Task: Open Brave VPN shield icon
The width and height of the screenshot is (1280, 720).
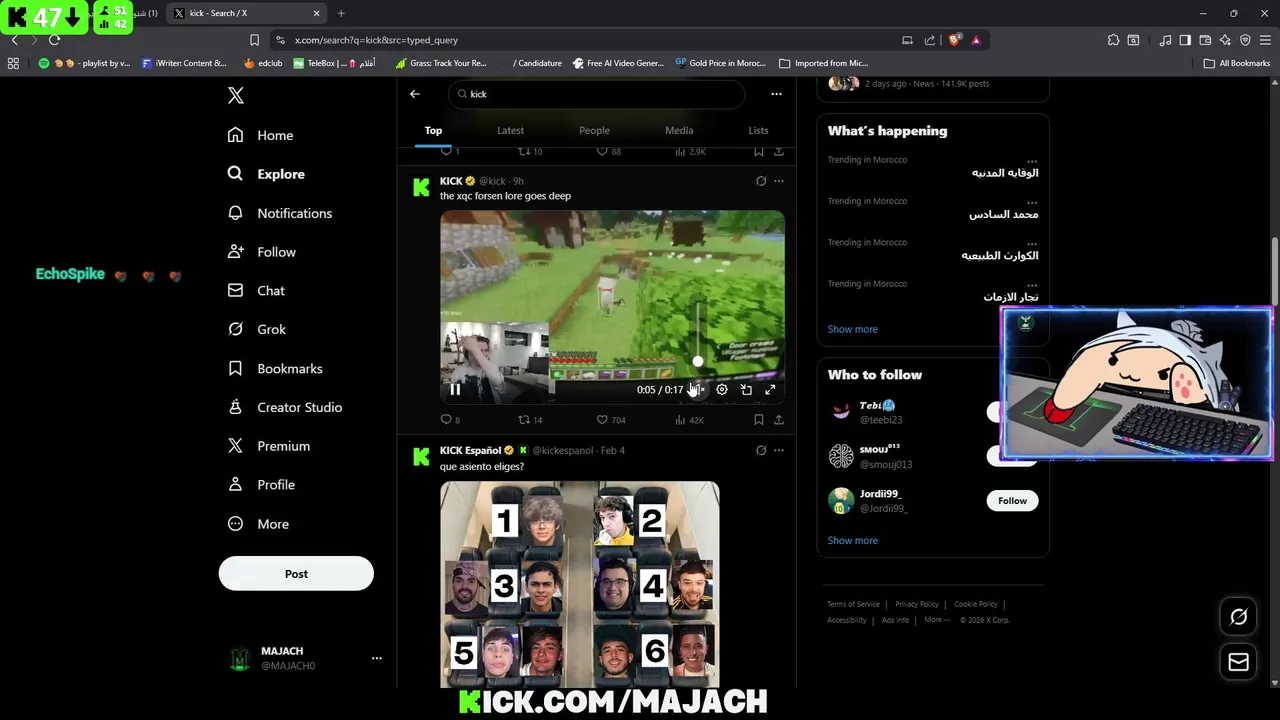Action: coord(1245,40)
